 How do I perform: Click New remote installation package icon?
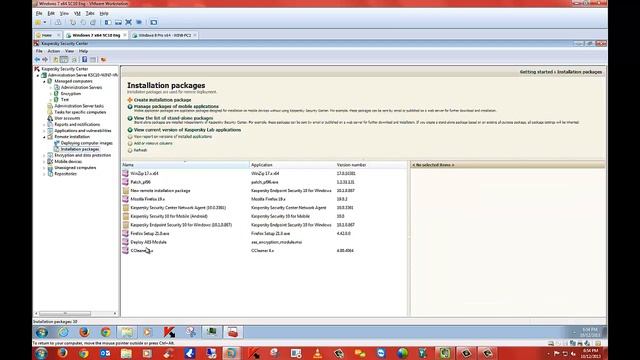[x=125, y=191]
